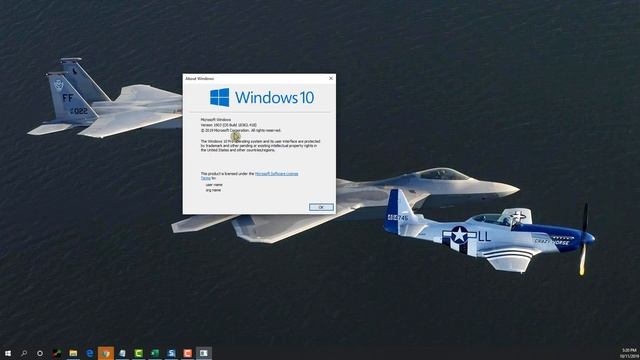Open the orange C app on taskbar
The image size is (640, 360).
188,353
